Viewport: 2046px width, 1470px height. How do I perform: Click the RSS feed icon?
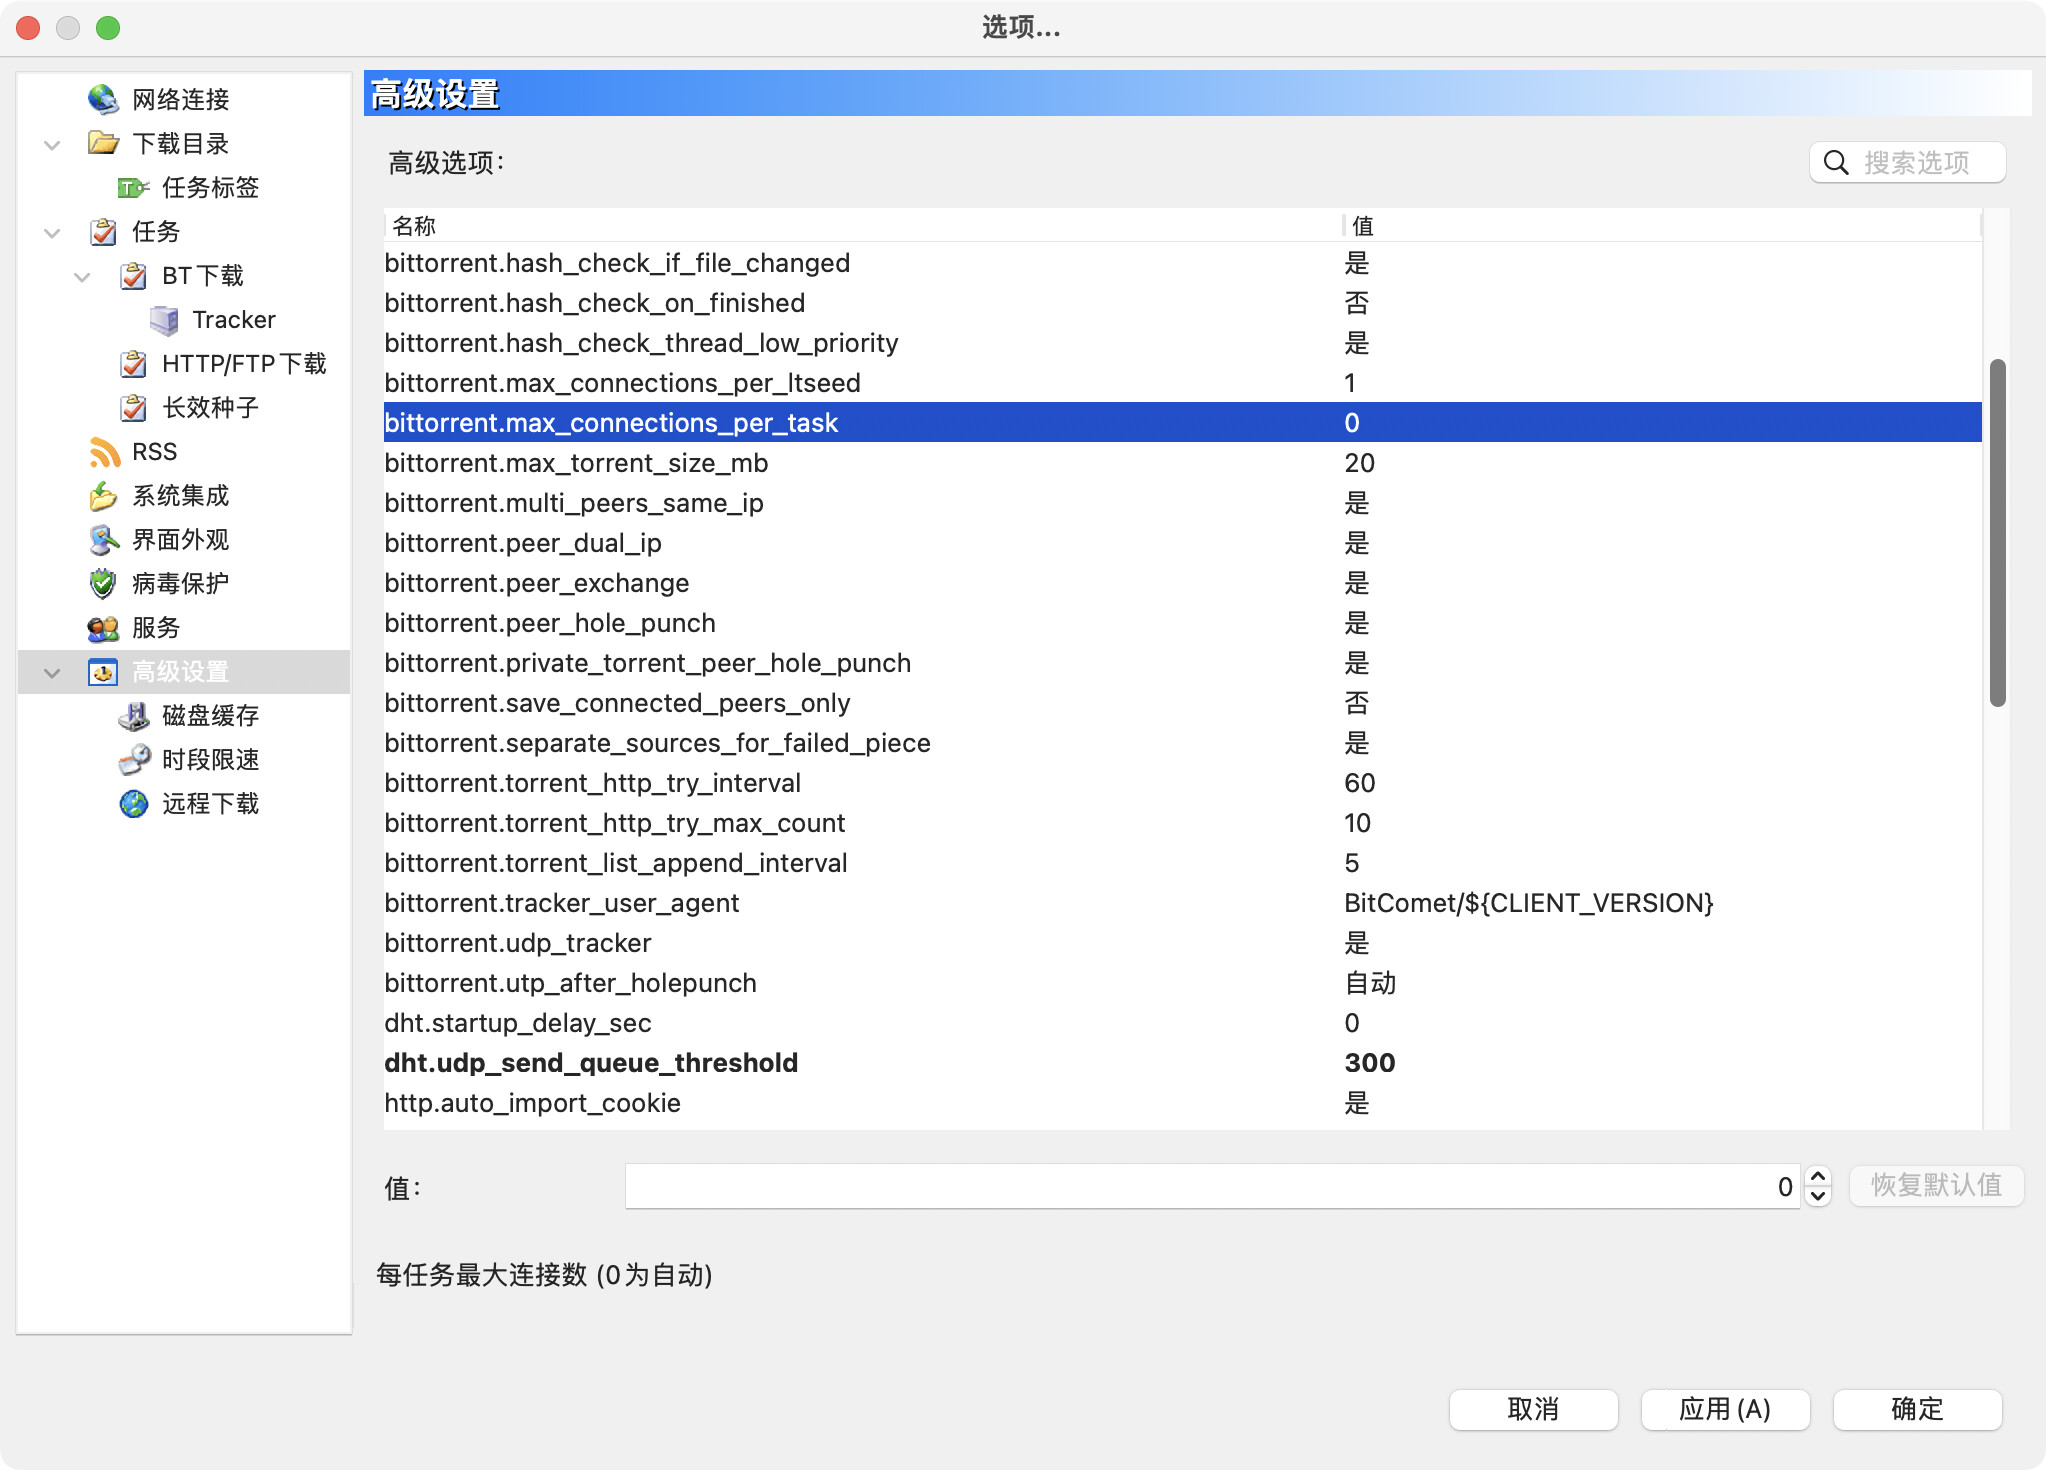[x=104, y=452]
